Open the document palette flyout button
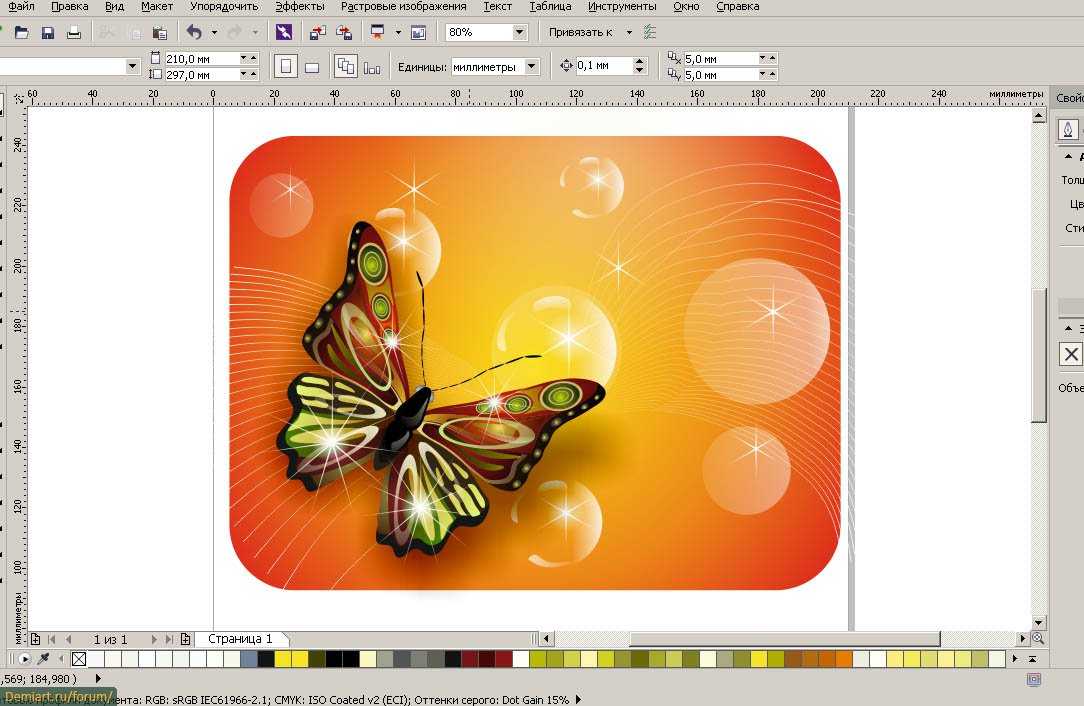This screenshot has width=1084, height=706. click(x=24, y=658)
